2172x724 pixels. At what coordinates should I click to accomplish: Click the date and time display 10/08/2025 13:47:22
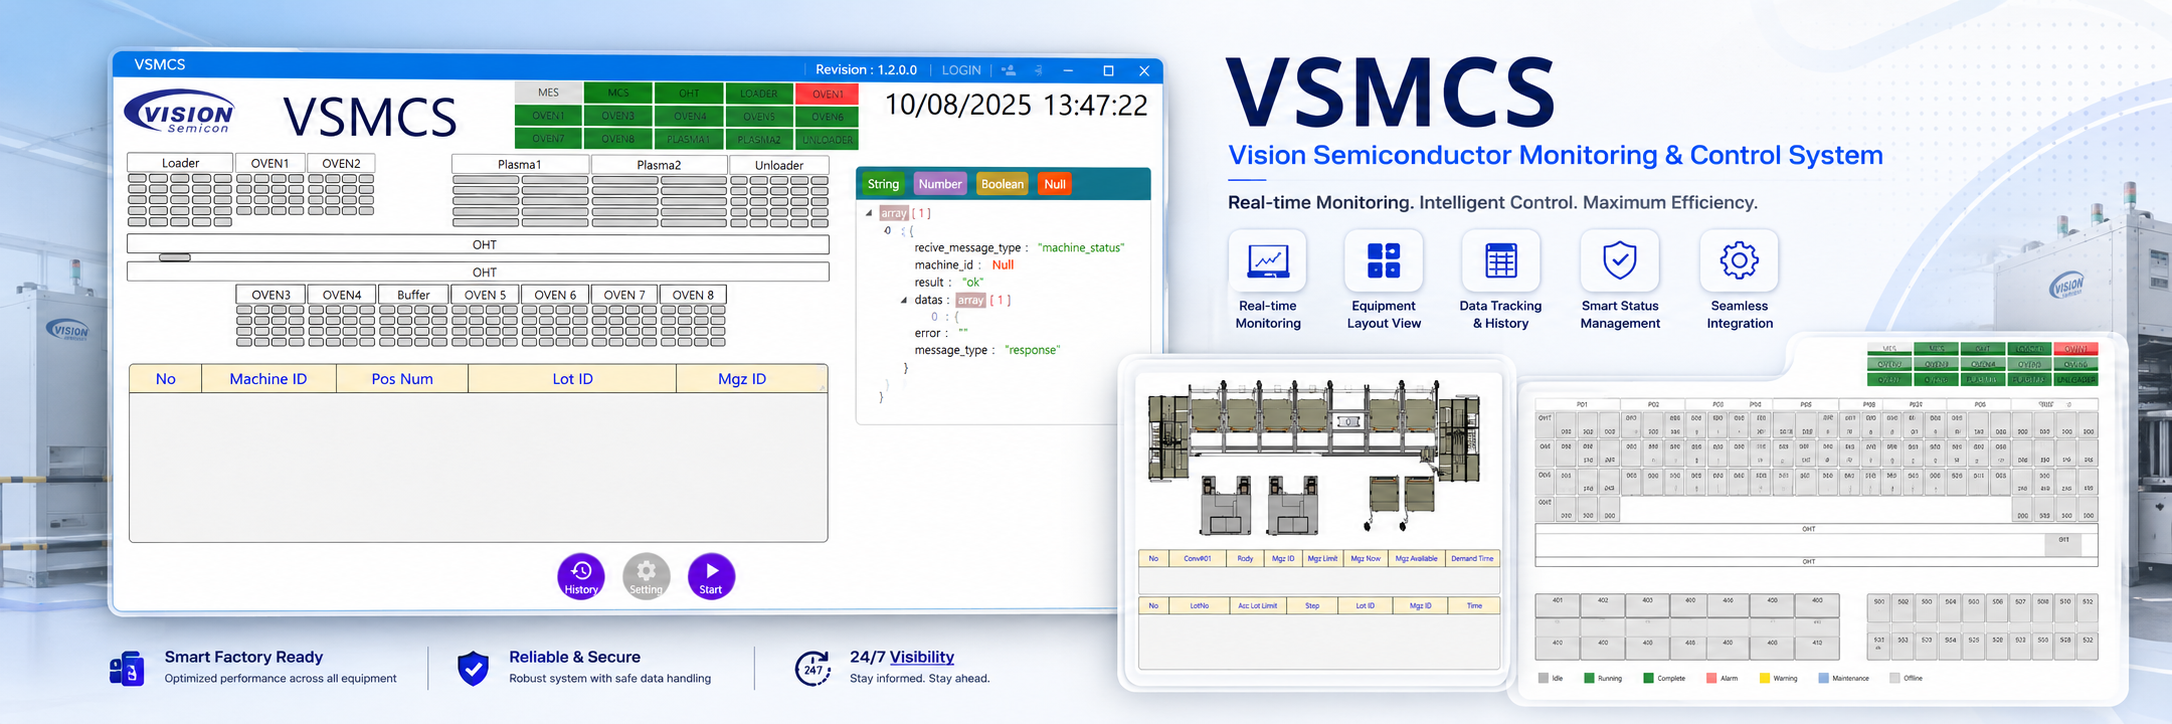[1016, 105]
